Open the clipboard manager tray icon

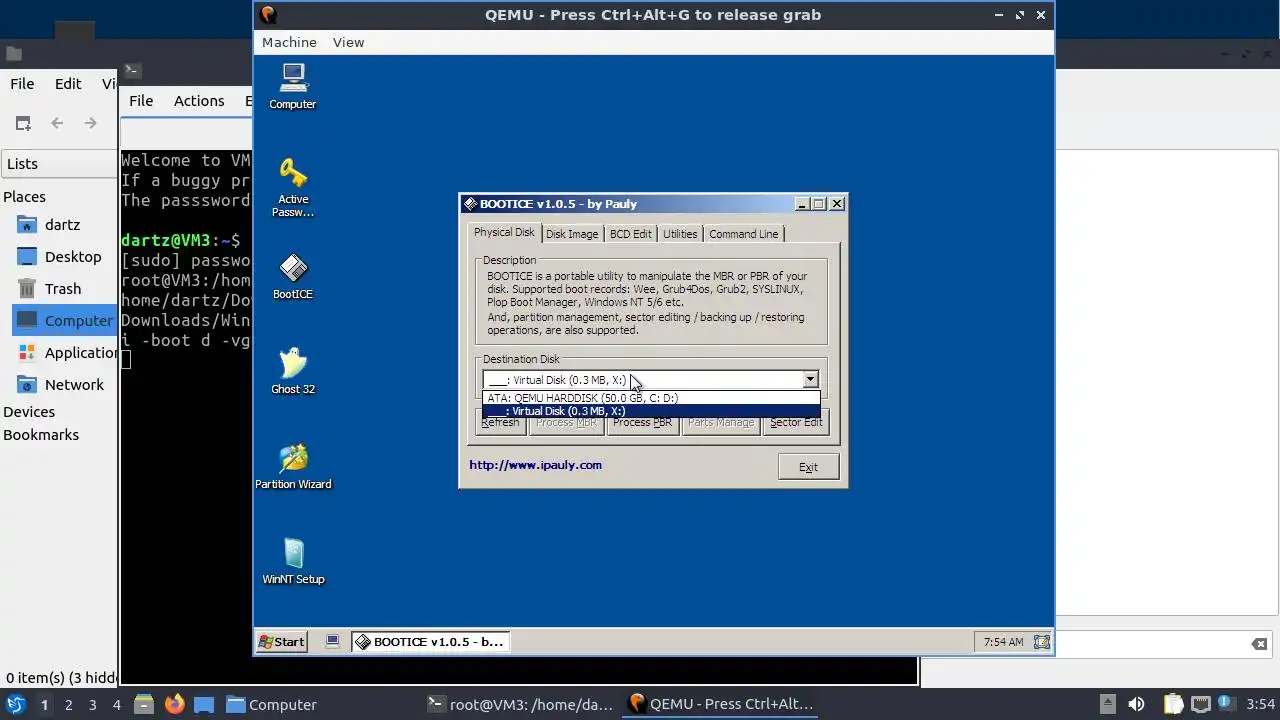tap(1172, 704)
